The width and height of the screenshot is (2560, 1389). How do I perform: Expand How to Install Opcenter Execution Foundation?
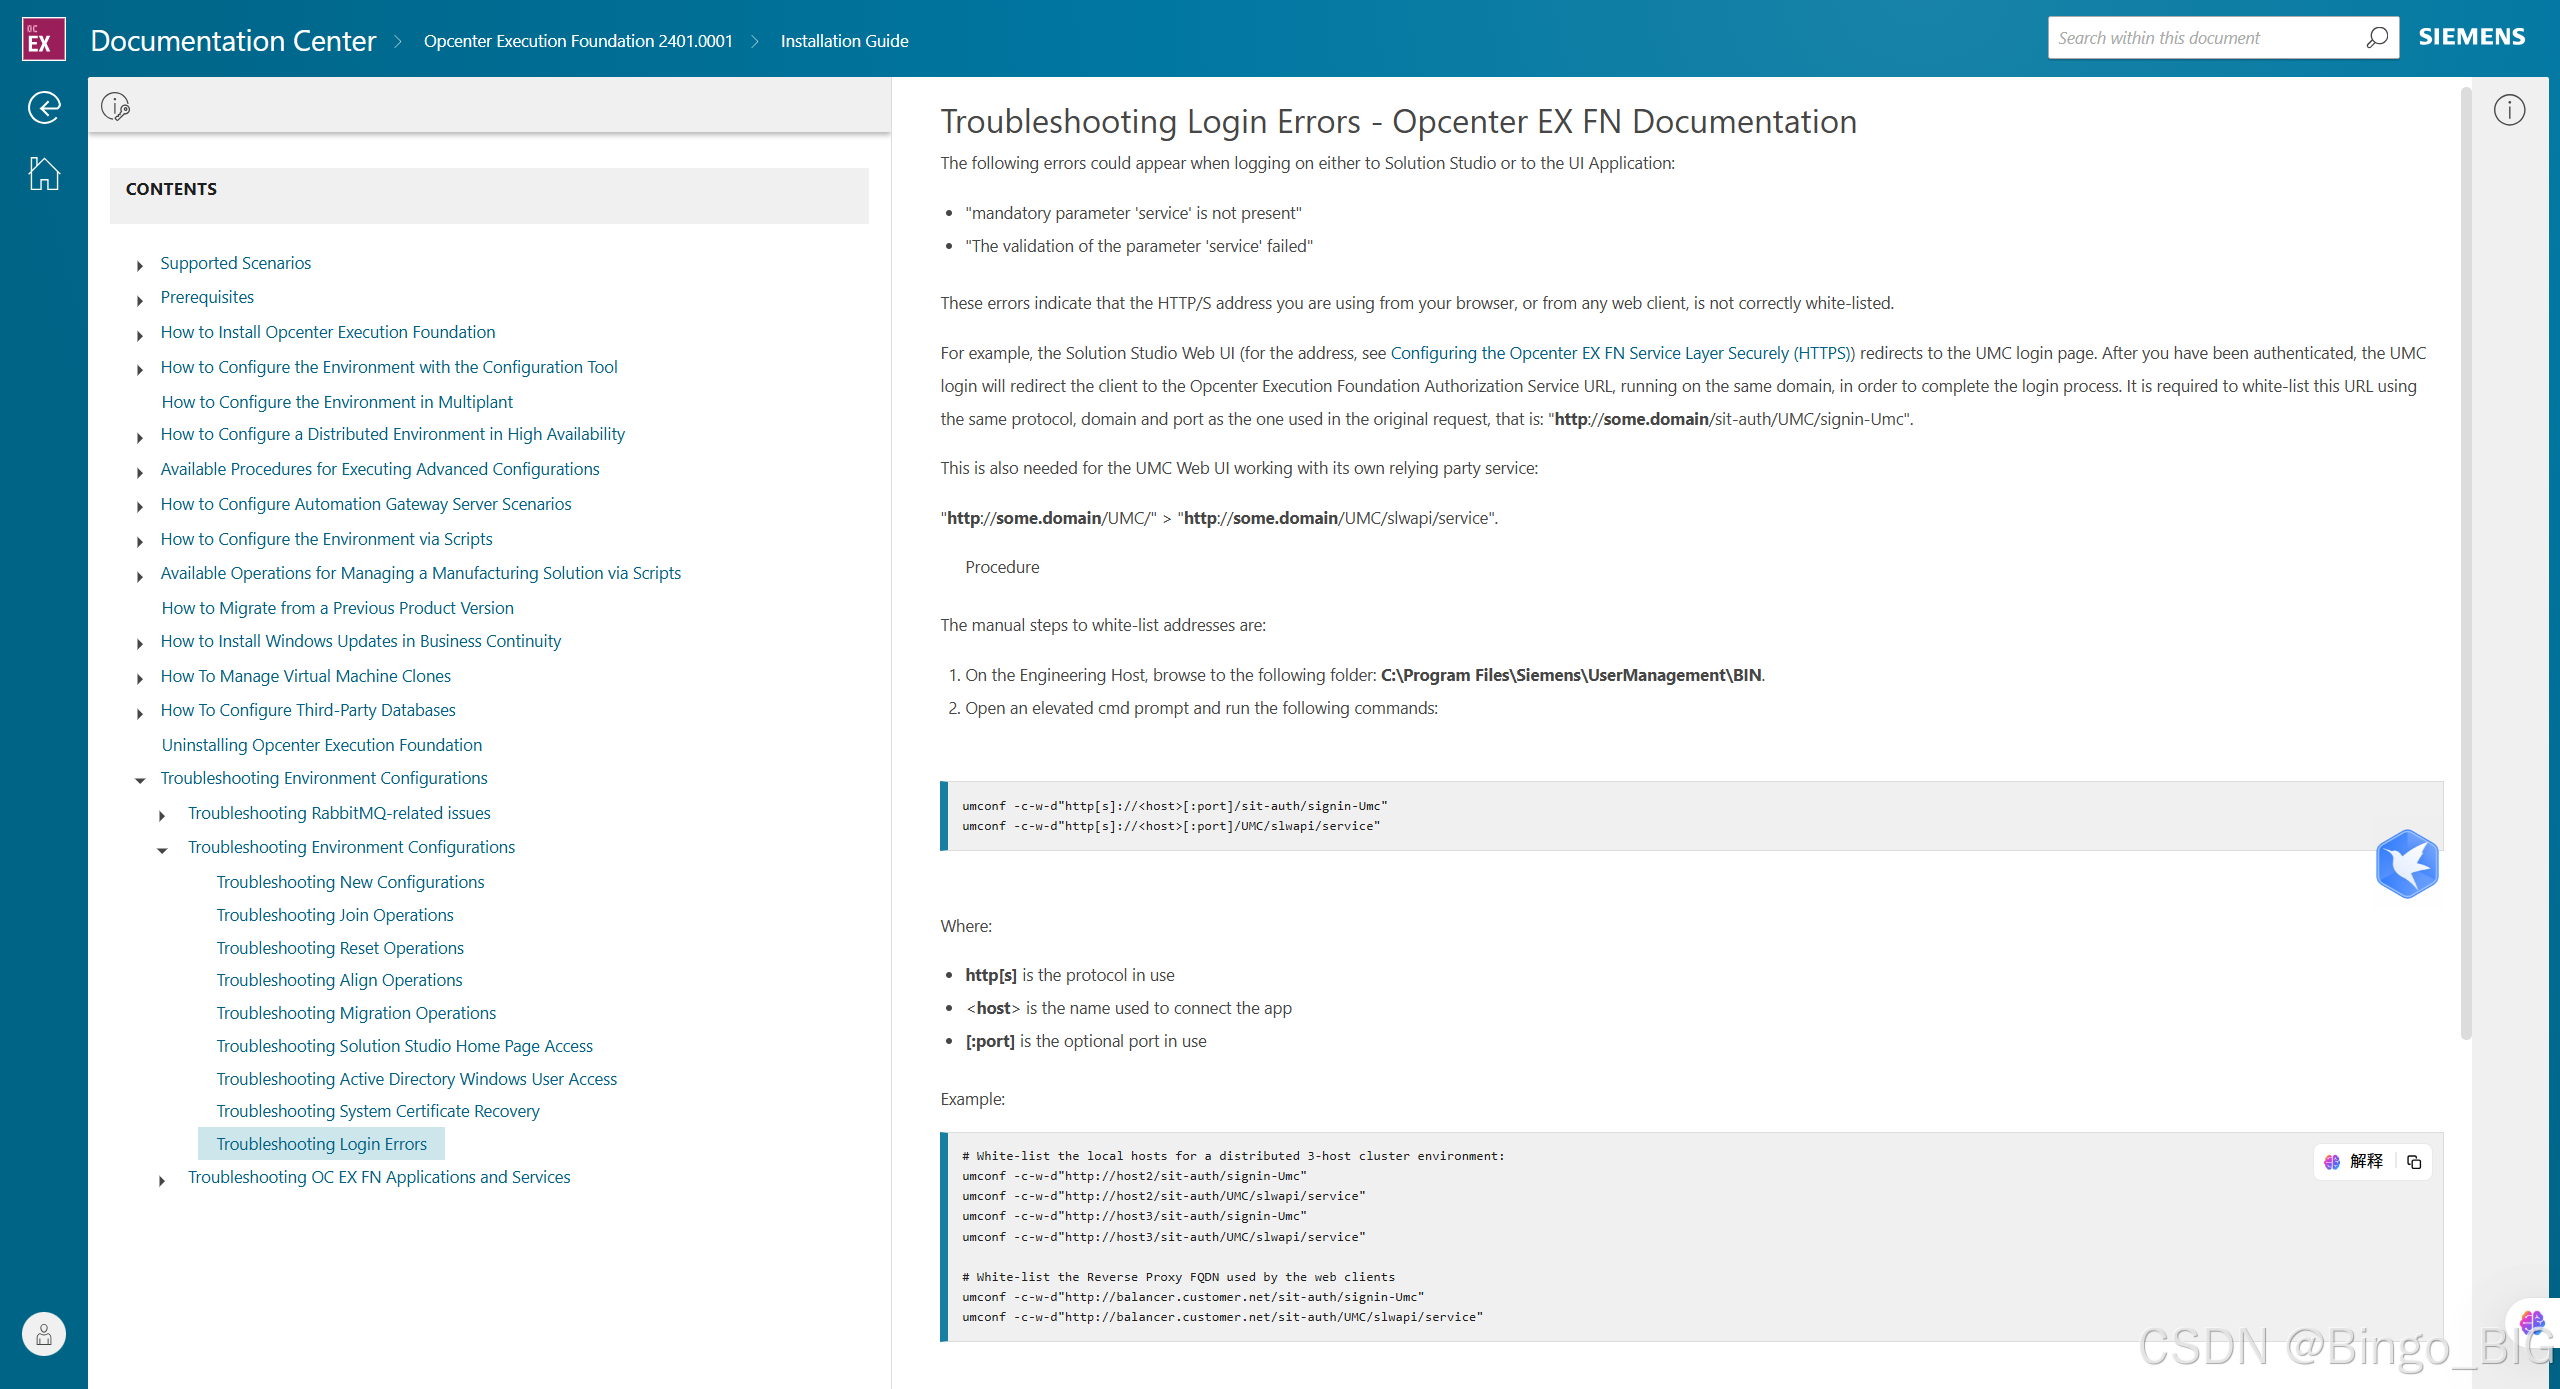140,334
